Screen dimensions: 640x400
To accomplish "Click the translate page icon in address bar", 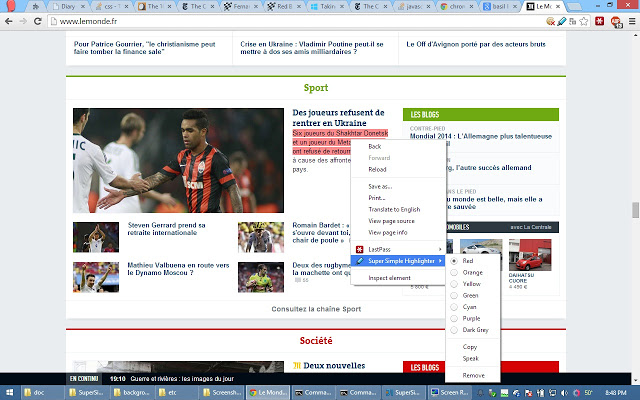I will coord(573,21).
